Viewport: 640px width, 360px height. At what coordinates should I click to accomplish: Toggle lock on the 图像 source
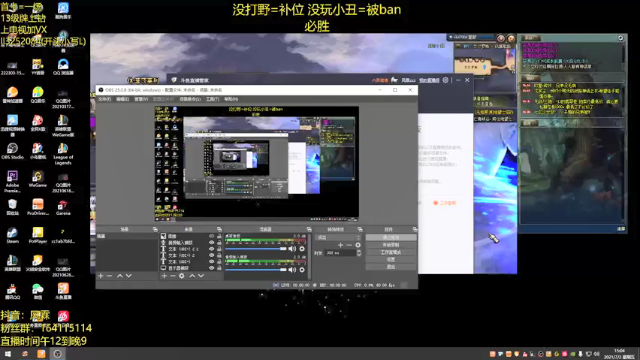[219, 236]
